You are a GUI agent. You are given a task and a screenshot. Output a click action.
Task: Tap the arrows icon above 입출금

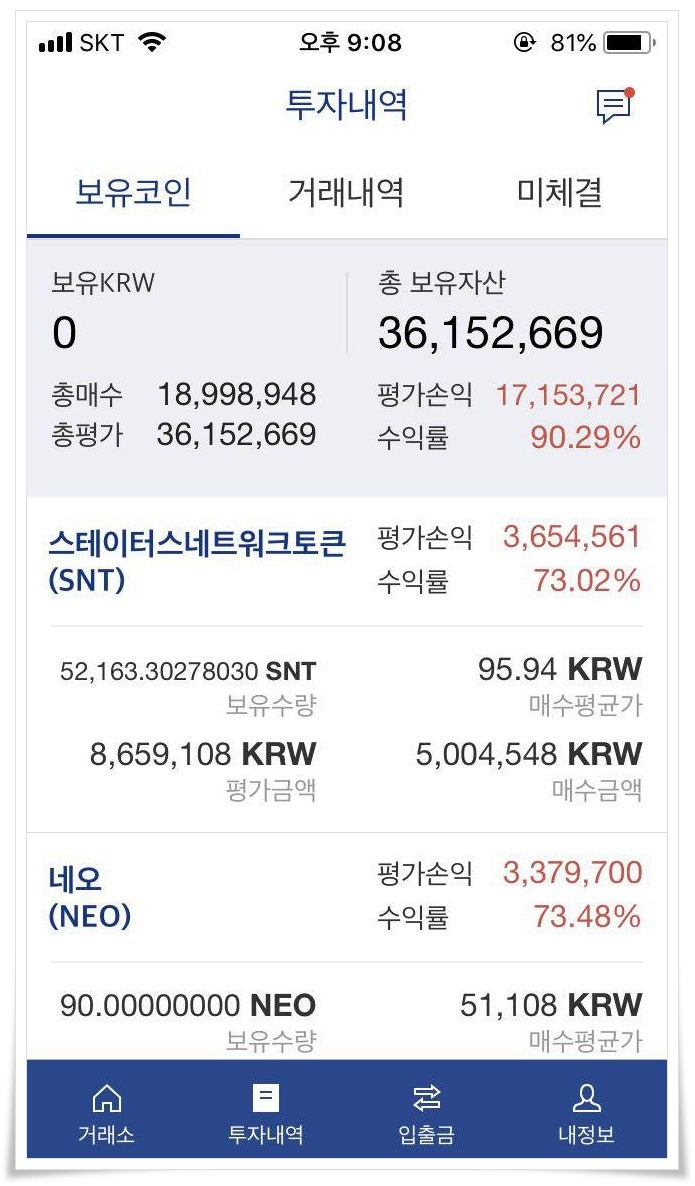click(428, 1098)
